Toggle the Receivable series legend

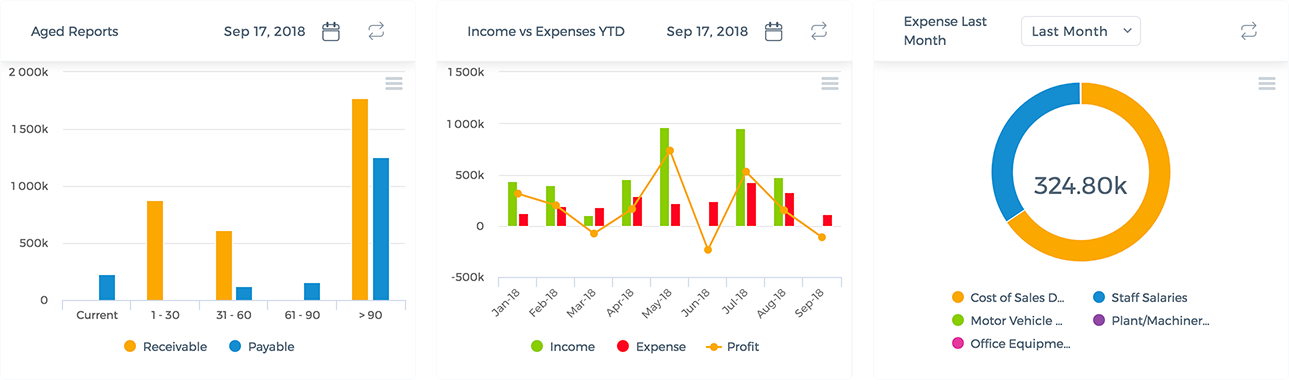point(165,347)
